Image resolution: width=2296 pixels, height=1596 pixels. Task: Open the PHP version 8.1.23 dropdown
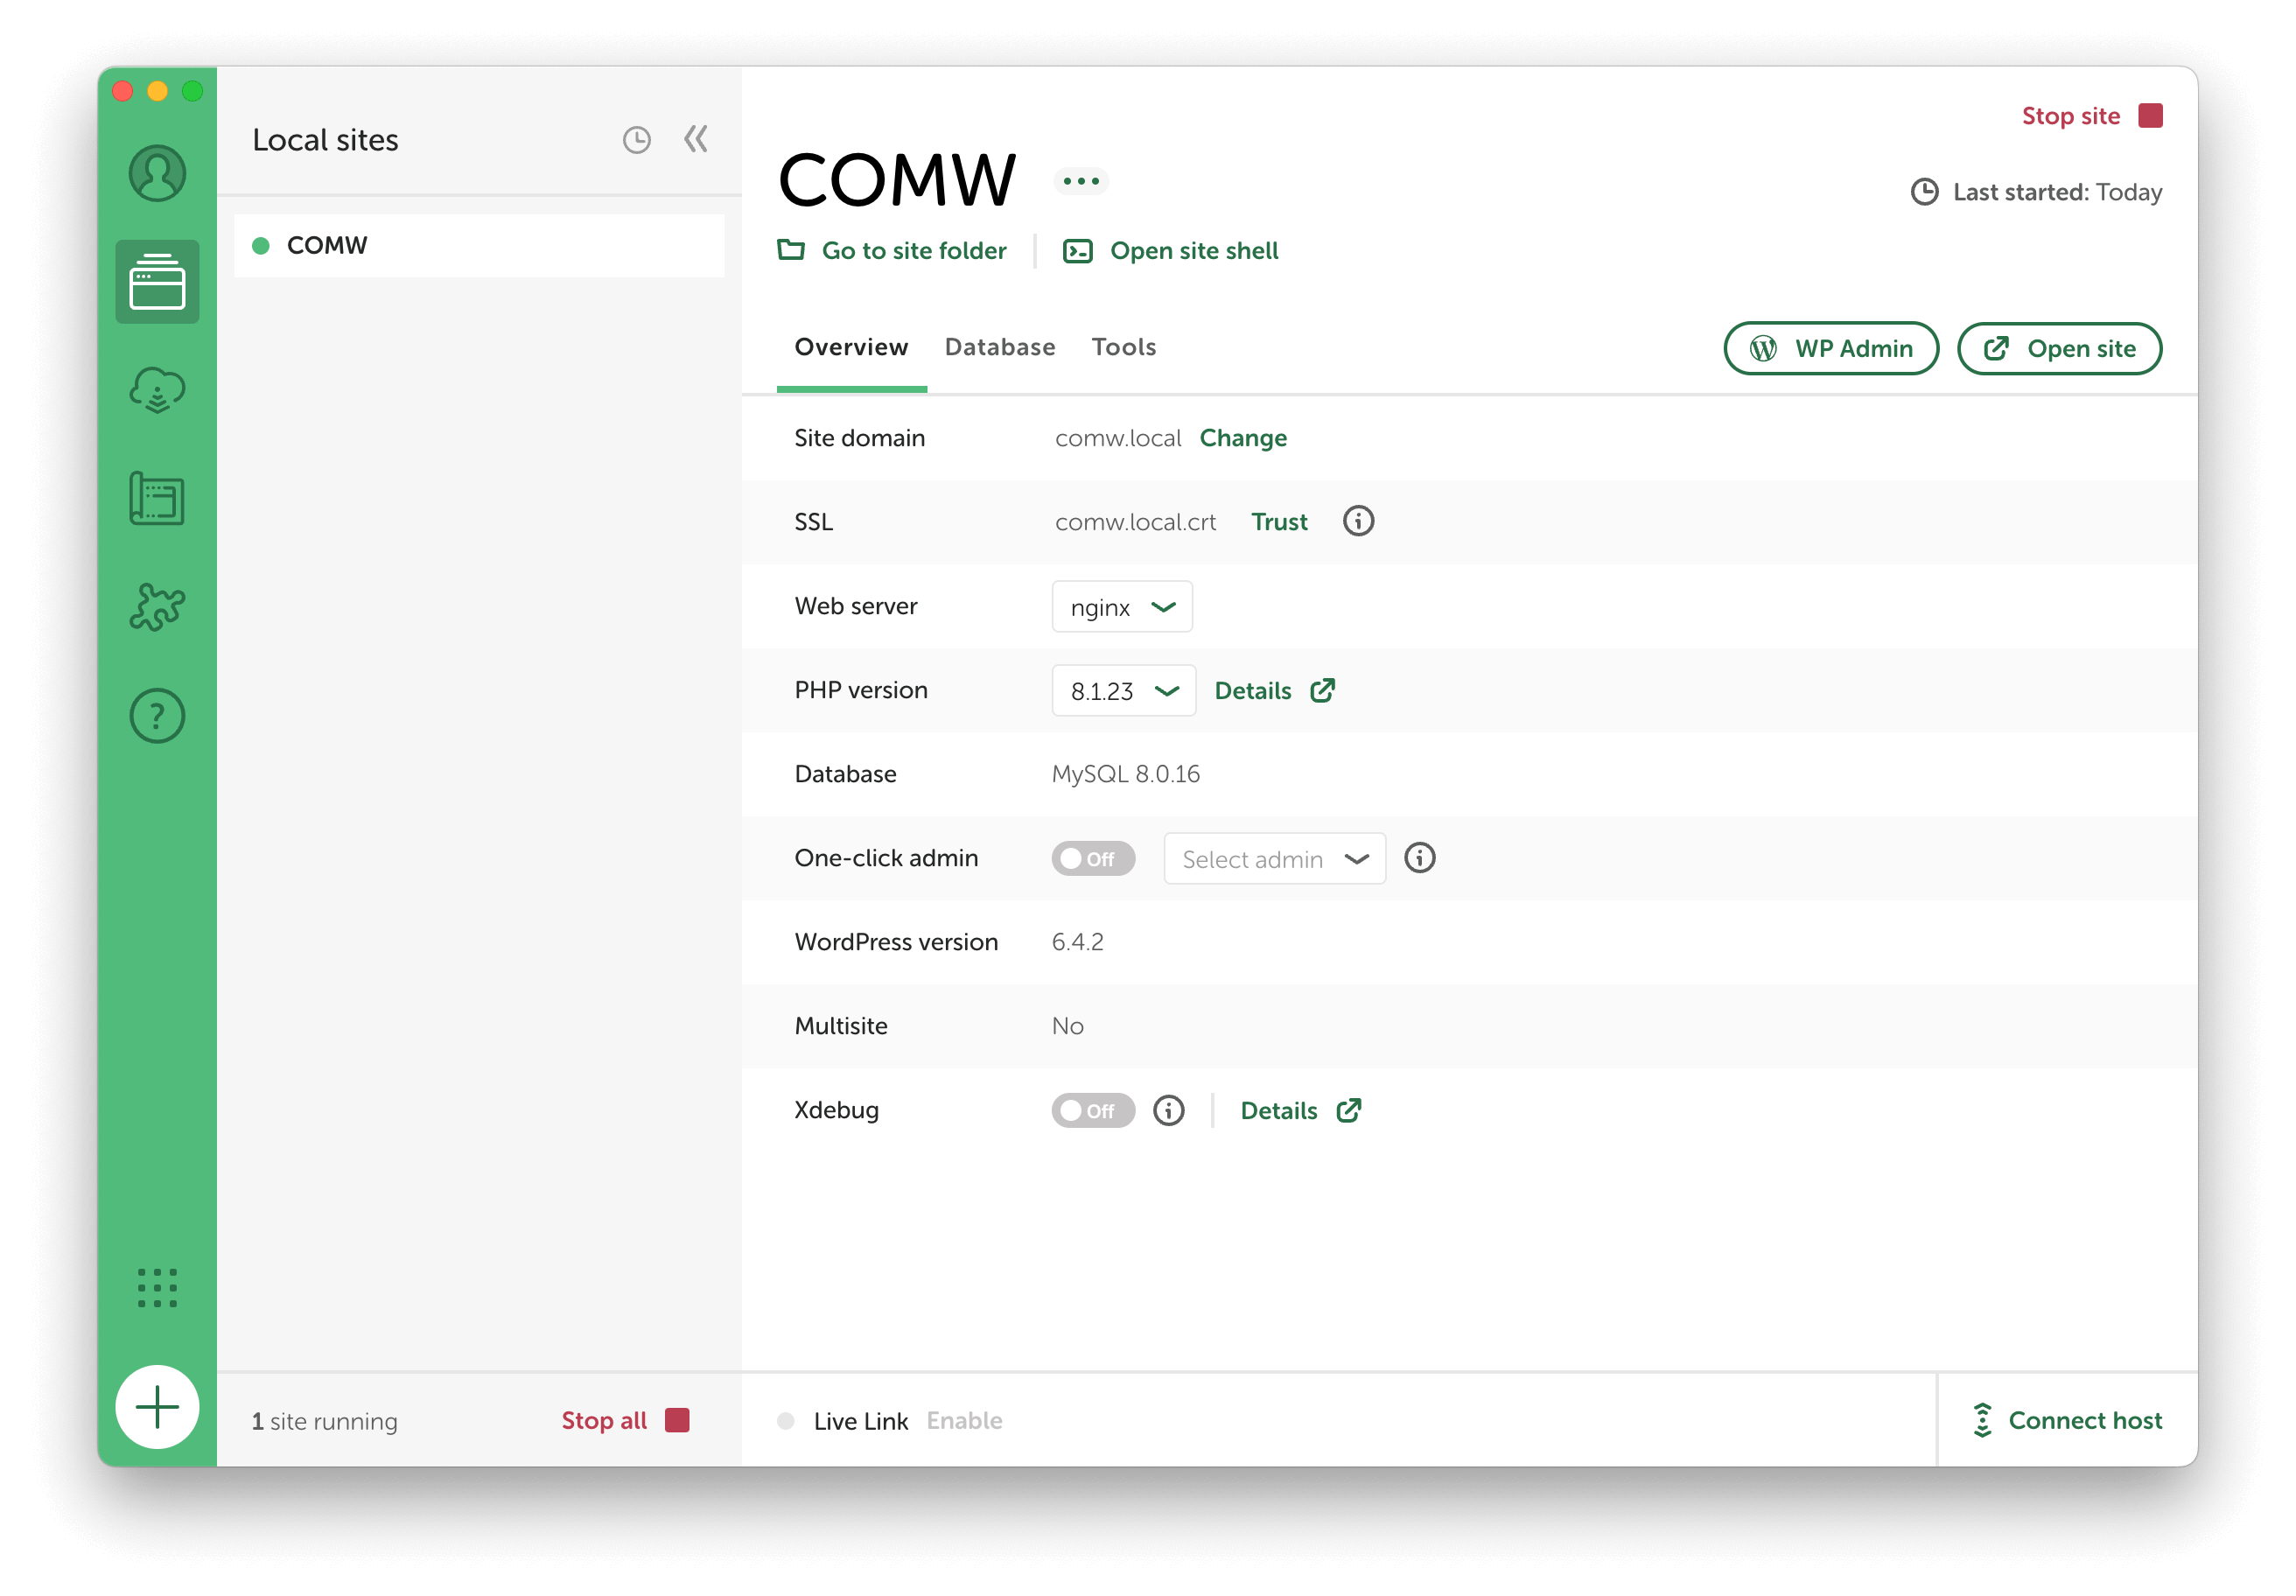click(x=1124, y=691)
